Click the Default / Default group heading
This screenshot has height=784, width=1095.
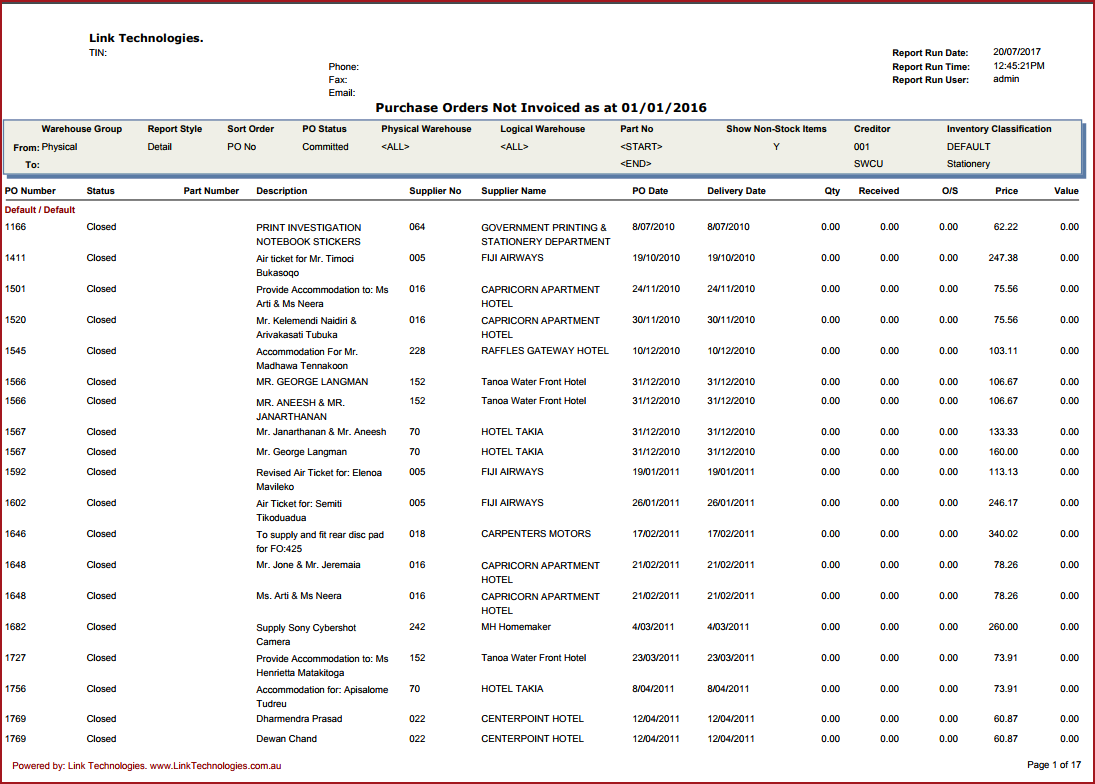point(40,210)
